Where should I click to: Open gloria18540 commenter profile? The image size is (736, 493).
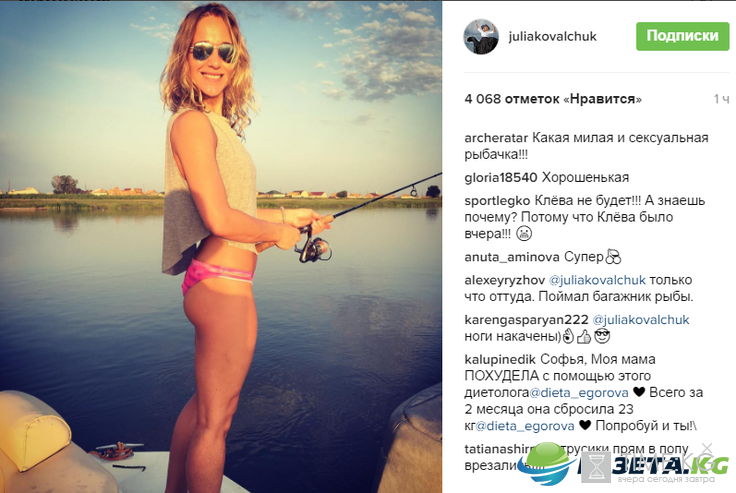(500, 177)
